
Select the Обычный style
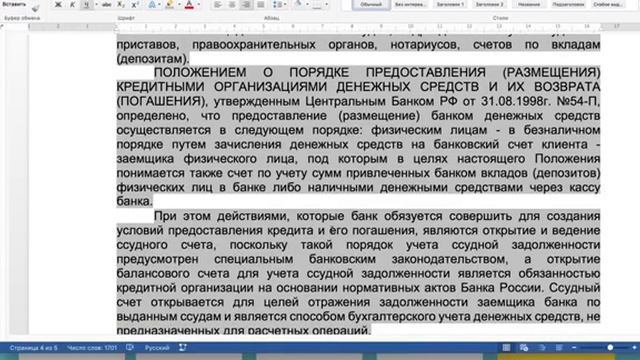point(371,4)
